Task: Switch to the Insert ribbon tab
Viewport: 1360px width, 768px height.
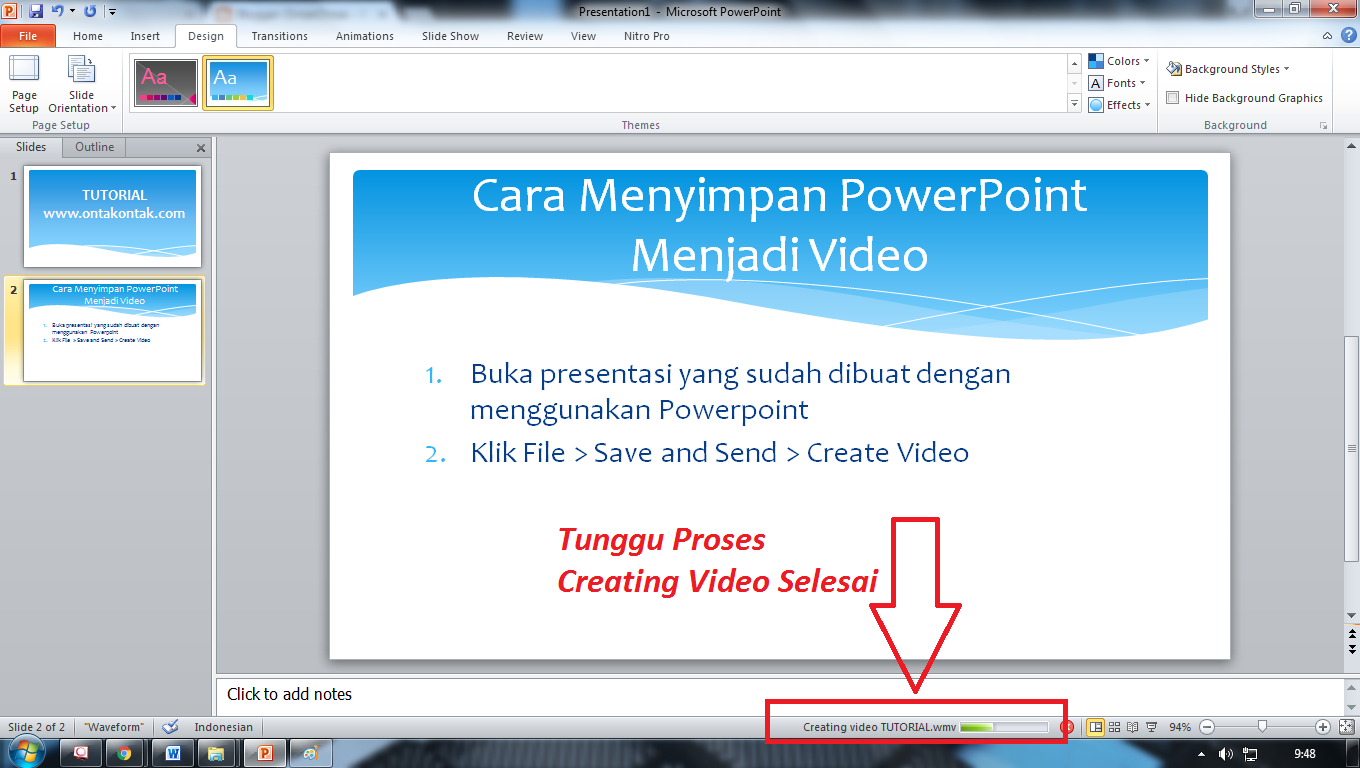Action: click(145, 36)
